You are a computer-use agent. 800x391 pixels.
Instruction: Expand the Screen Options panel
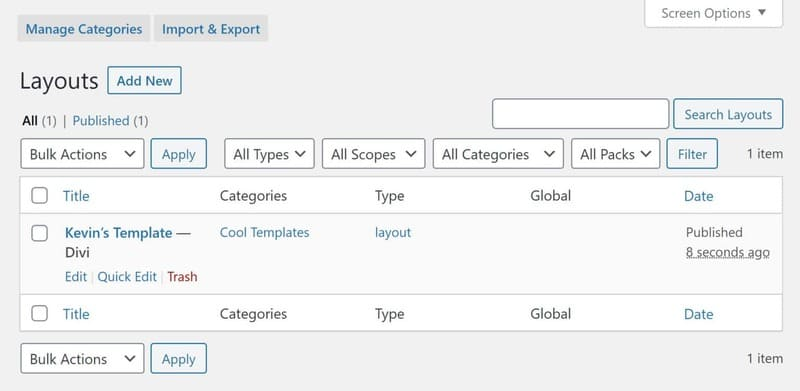(713, 13)
